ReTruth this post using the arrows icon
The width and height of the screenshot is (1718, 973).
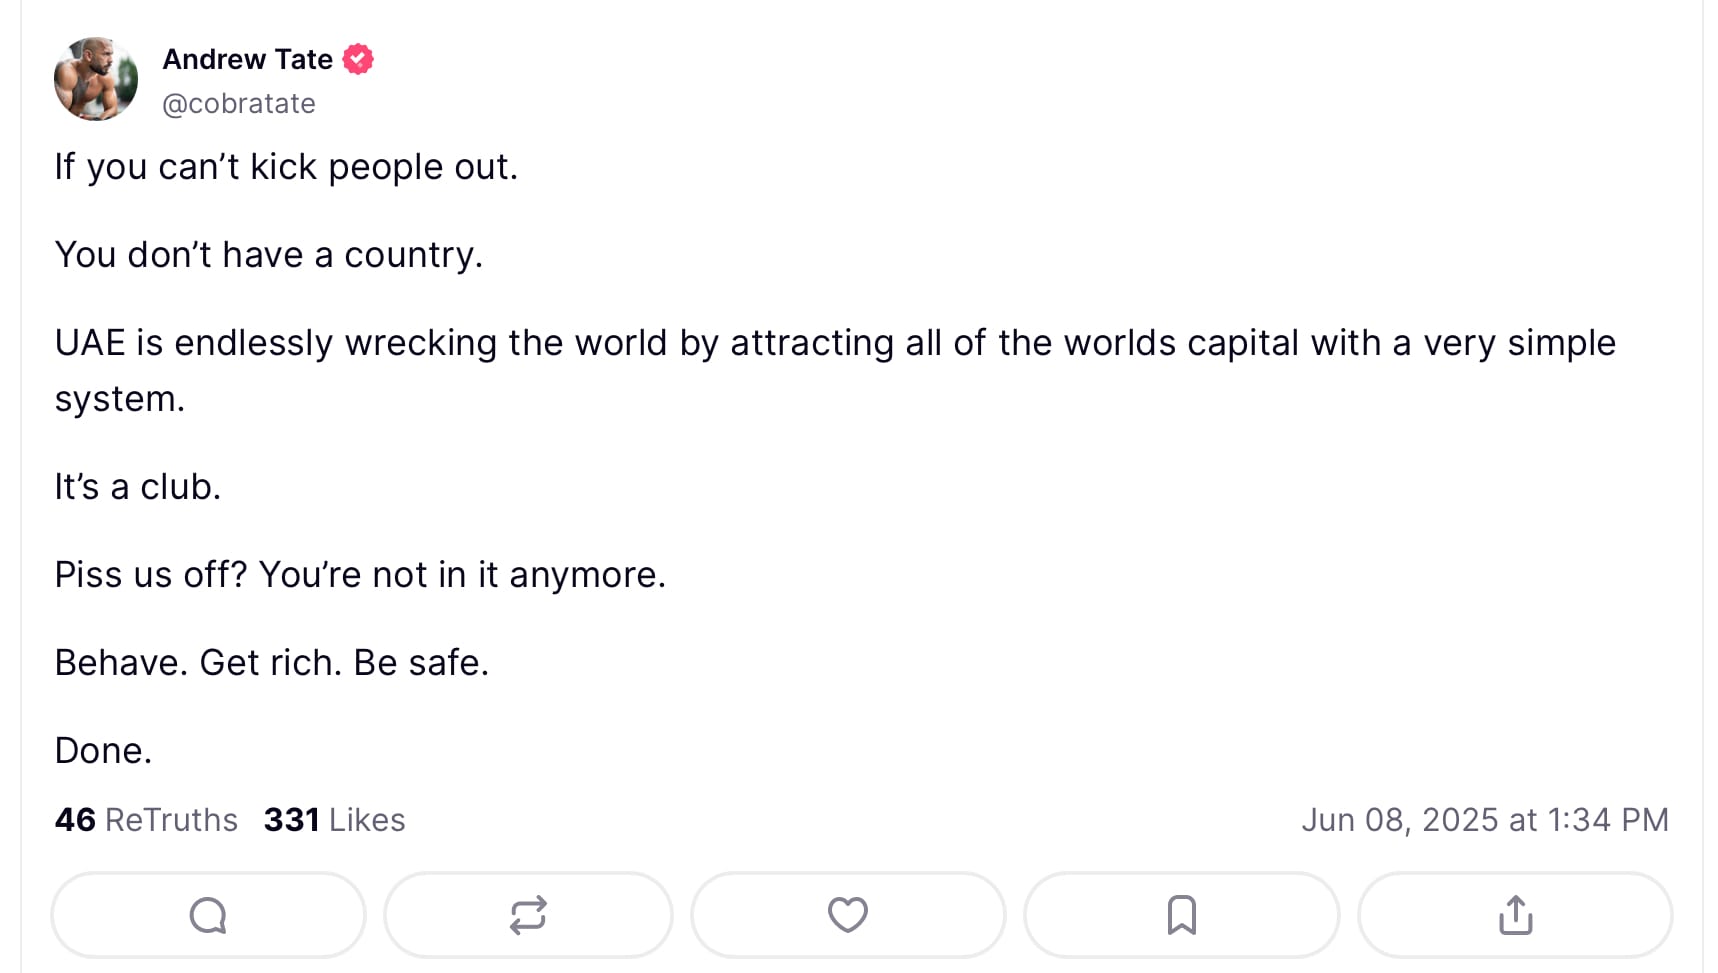coord(528,915)
